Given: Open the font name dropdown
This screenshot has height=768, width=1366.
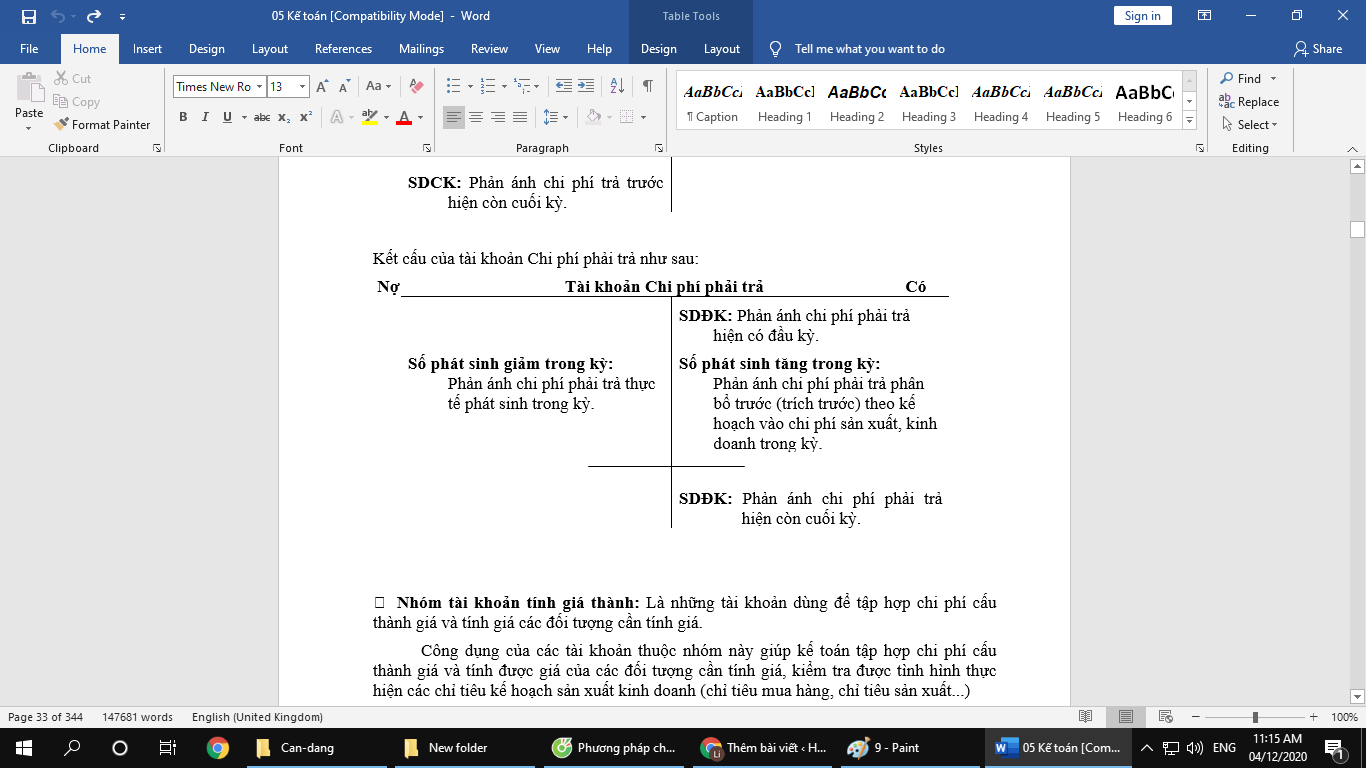Looking at the screenshot, I should tap(259, 87).
